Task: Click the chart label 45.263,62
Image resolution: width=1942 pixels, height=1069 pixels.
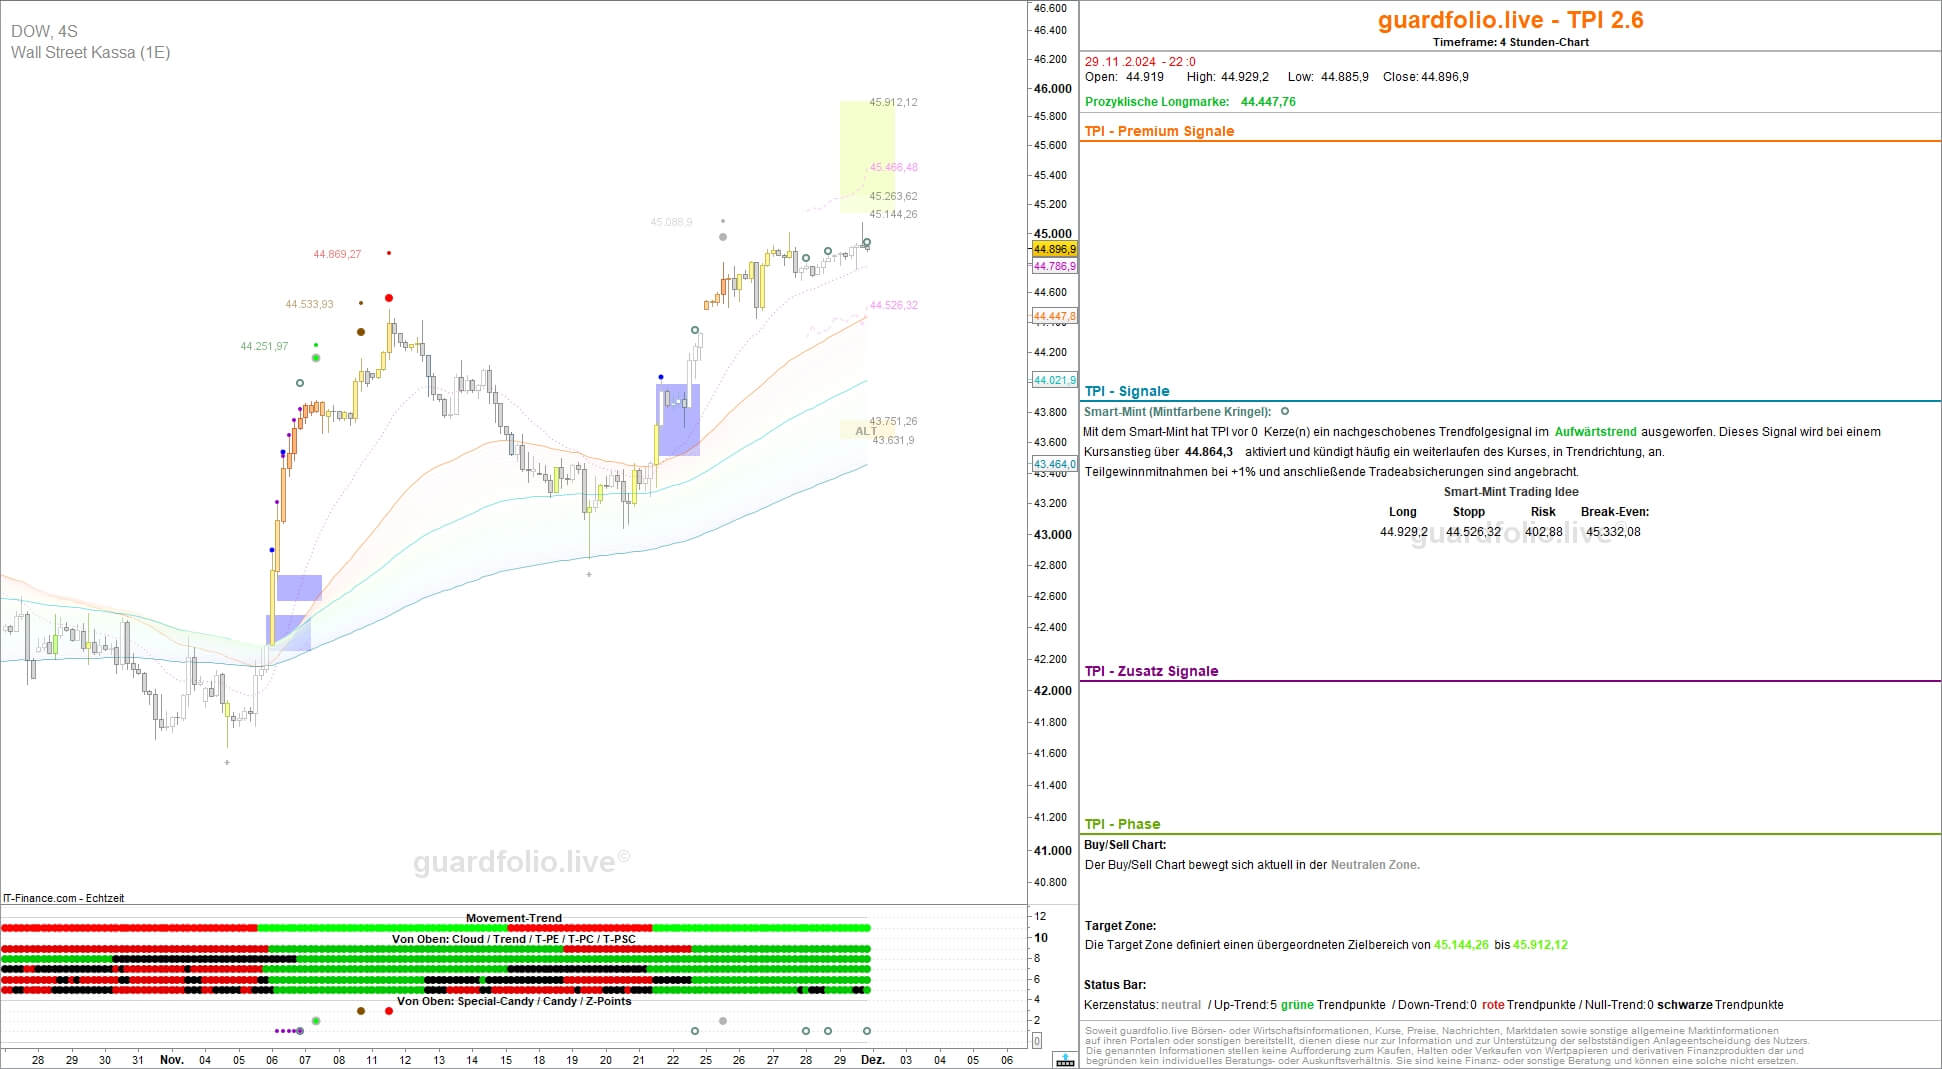Action: 893,196
